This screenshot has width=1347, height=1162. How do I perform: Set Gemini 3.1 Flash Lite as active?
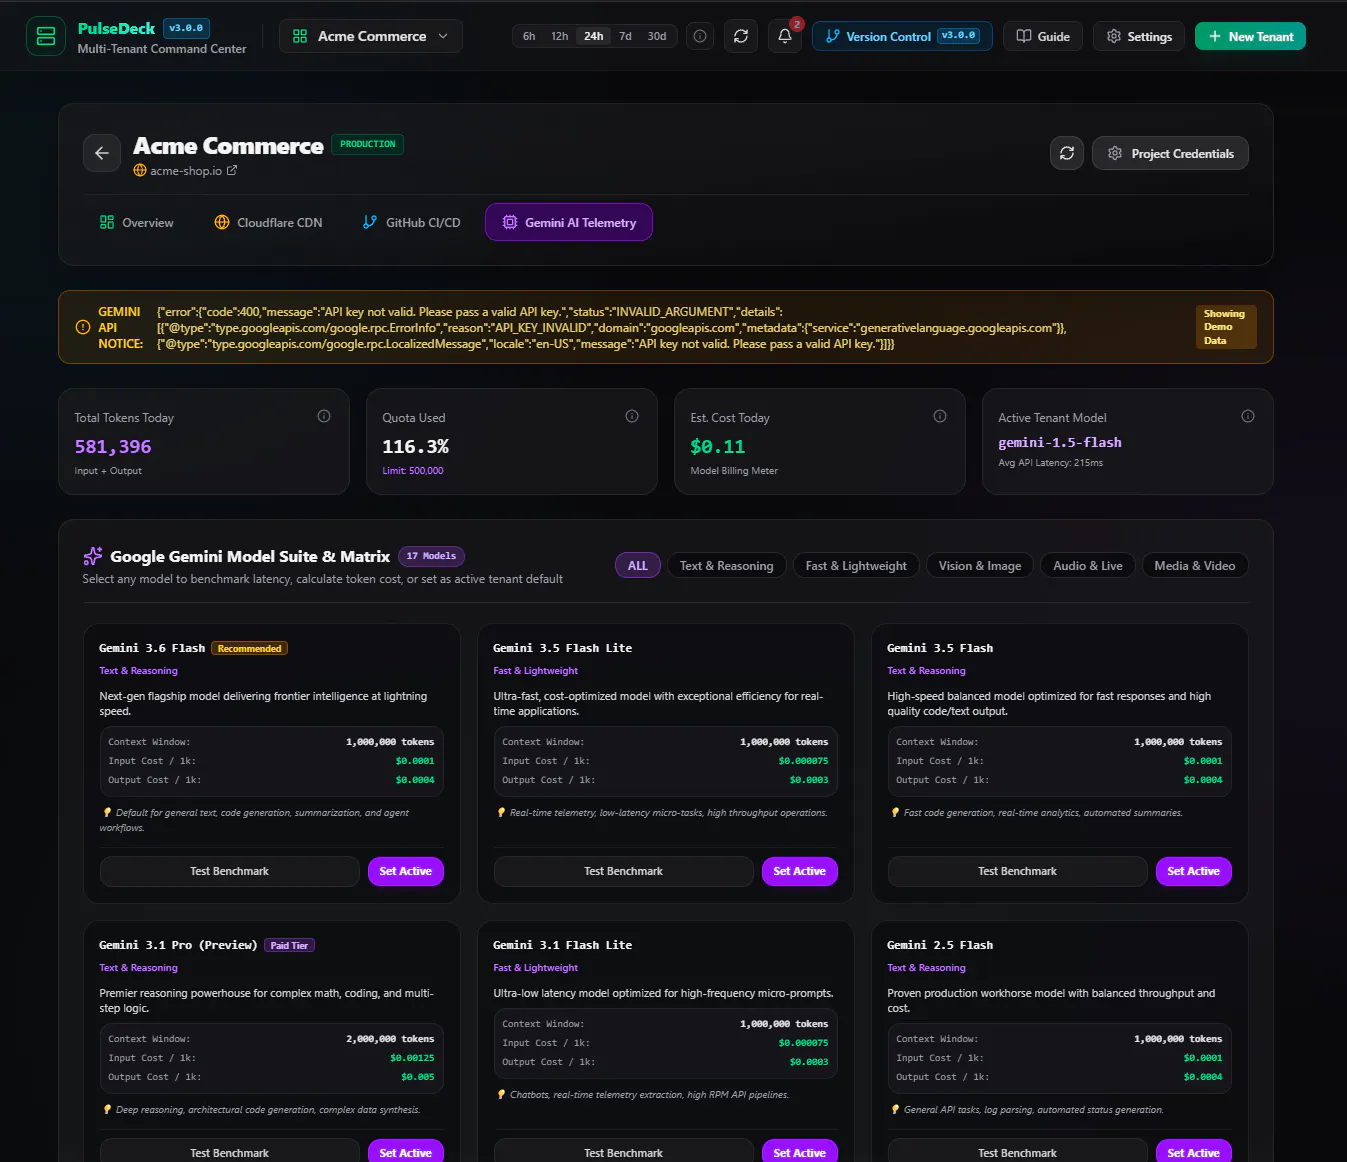click(x=800, y=1151)
